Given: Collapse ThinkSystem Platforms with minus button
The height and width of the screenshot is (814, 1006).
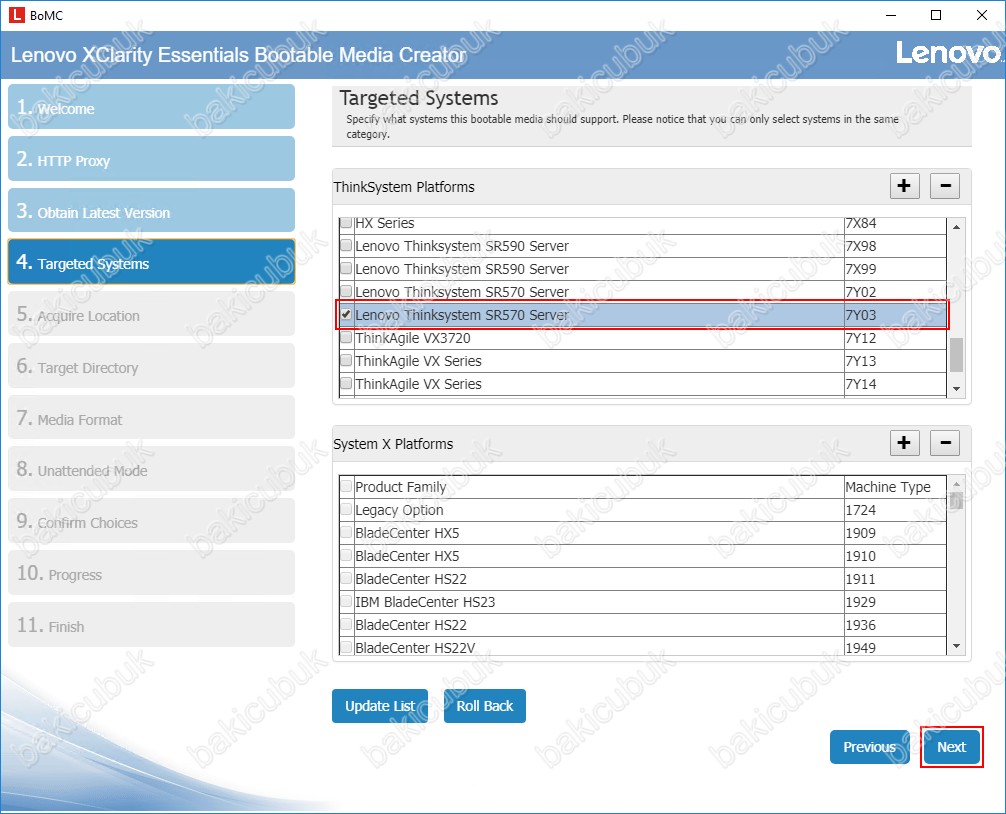Looking at the screenshot, I should (x=945, y=186).
